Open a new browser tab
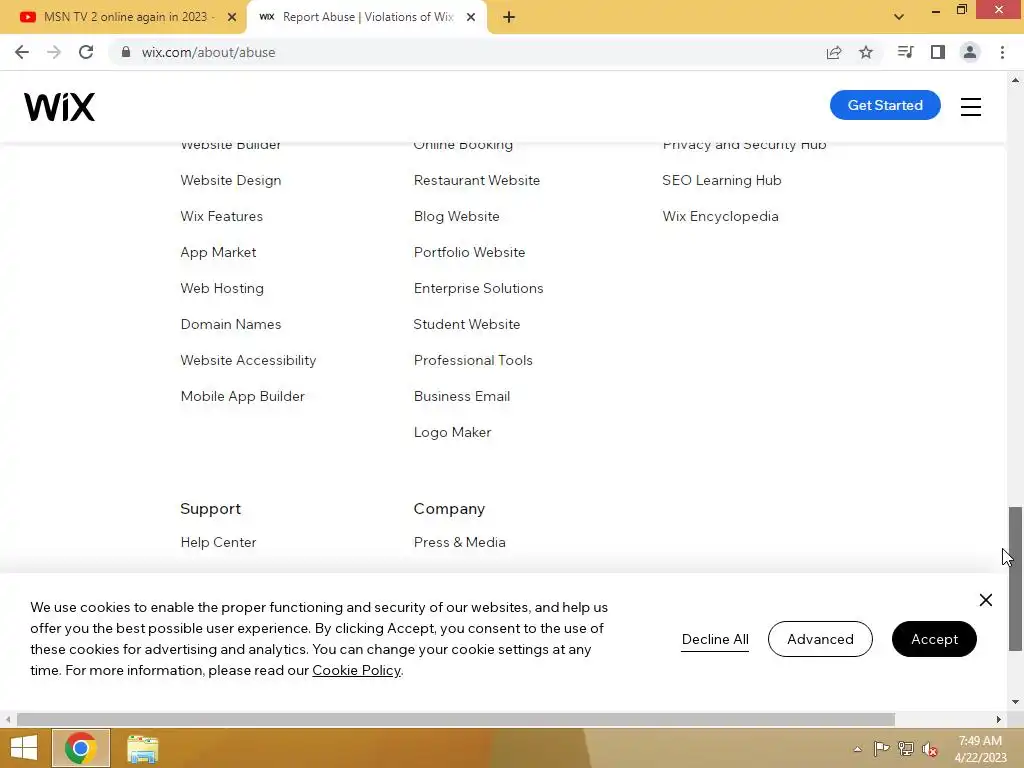Image resolution: width=1024 pixels, height=768 pixels. pos(509,17)
